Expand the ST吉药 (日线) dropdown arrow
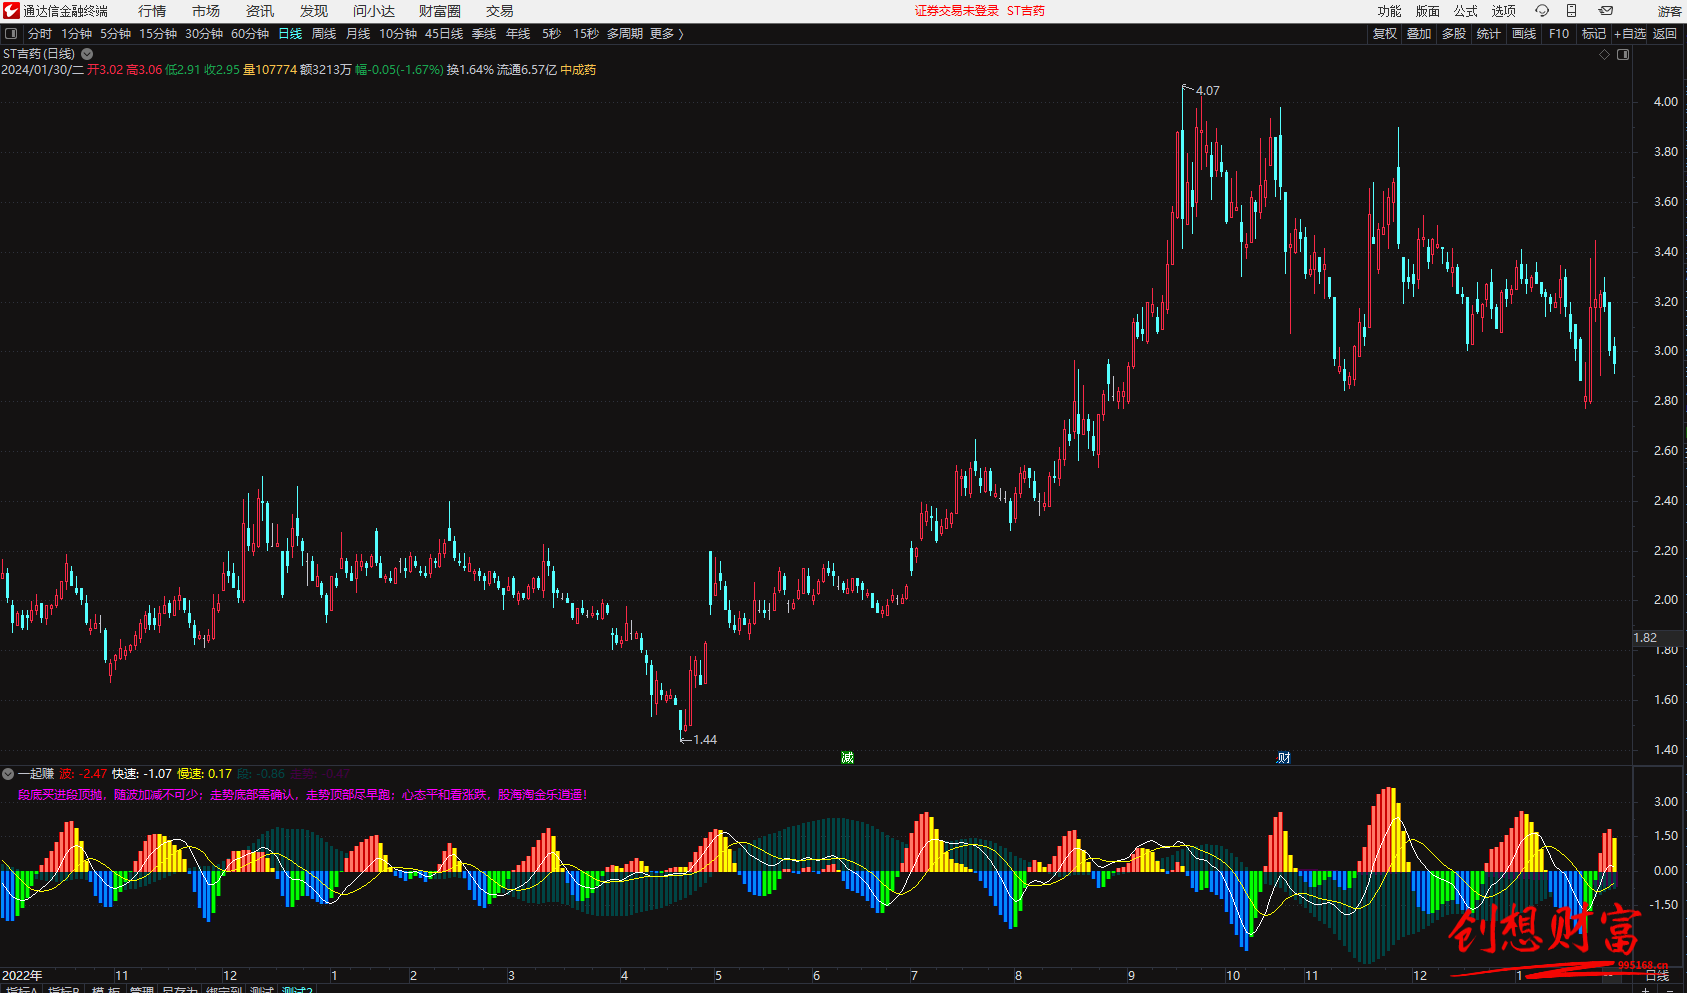The width and height of the screenshot is (1687, 993). click(x=87, y=54)
